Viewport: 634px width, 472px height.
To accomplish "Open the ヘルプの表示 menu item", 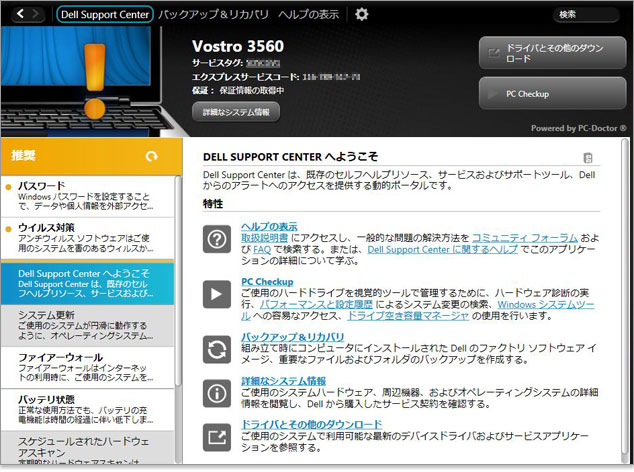I will coord(308,15).
